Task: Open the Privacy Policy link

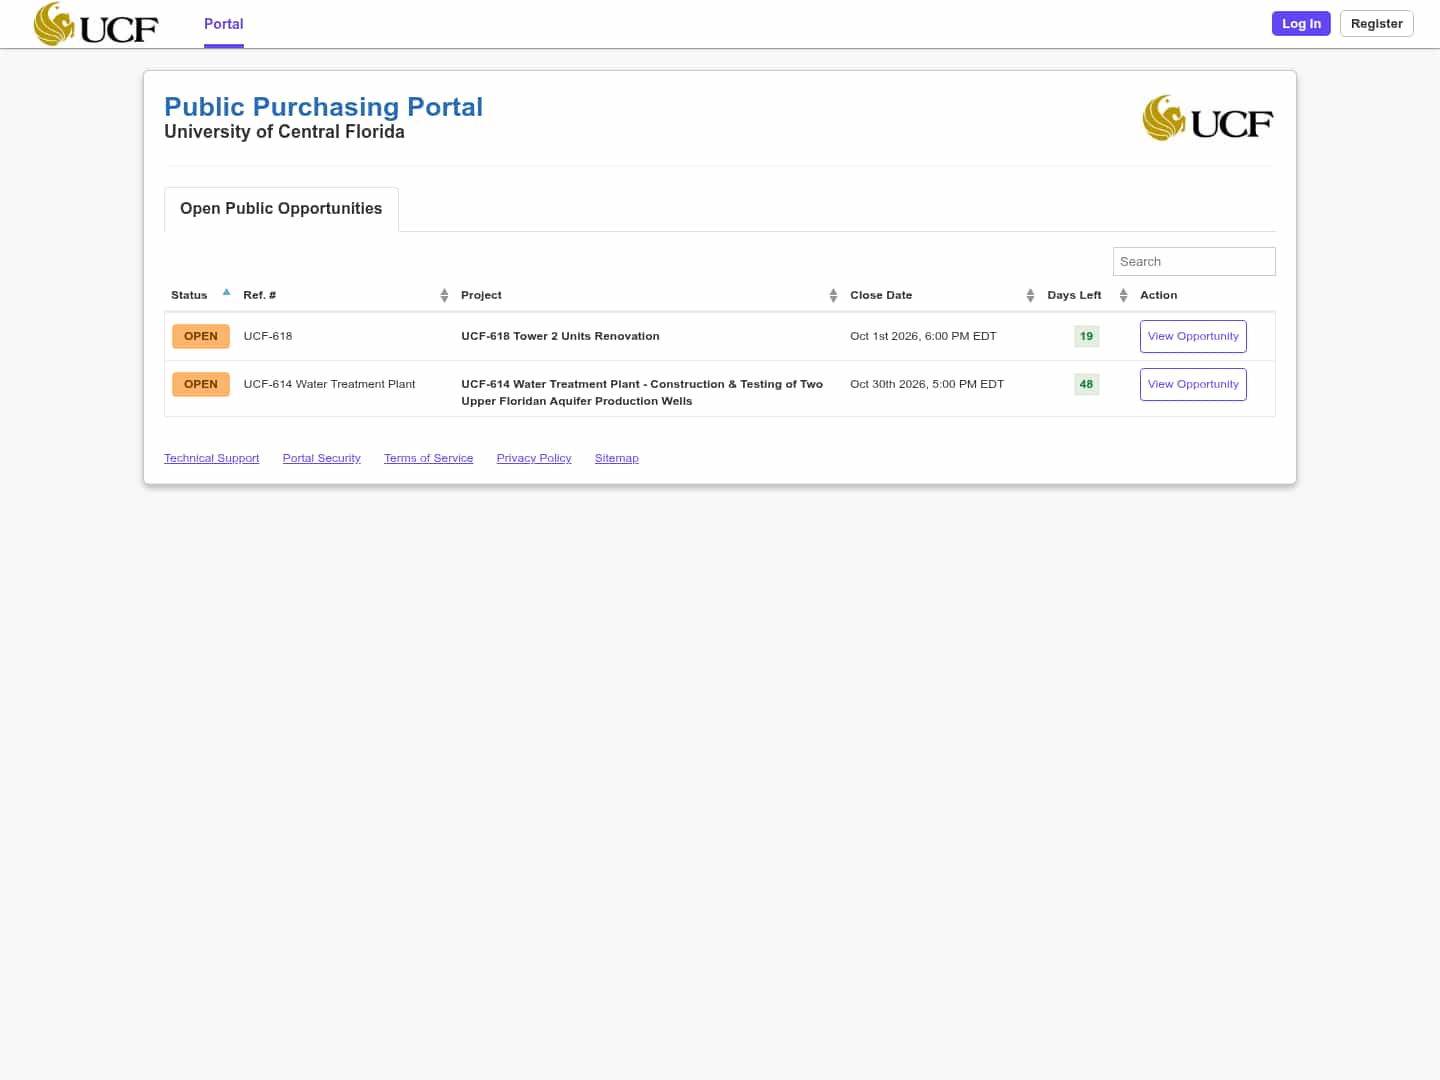Action: (534, 458)
